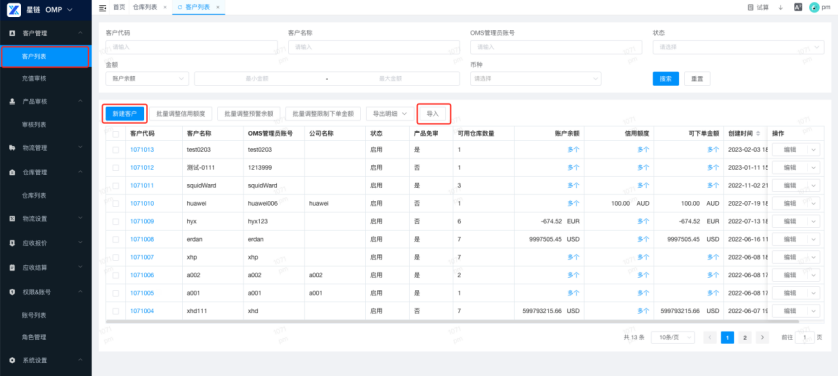Focus the 客户代码 input field
The width and height of the screenshot is (838, 376).
191,47
